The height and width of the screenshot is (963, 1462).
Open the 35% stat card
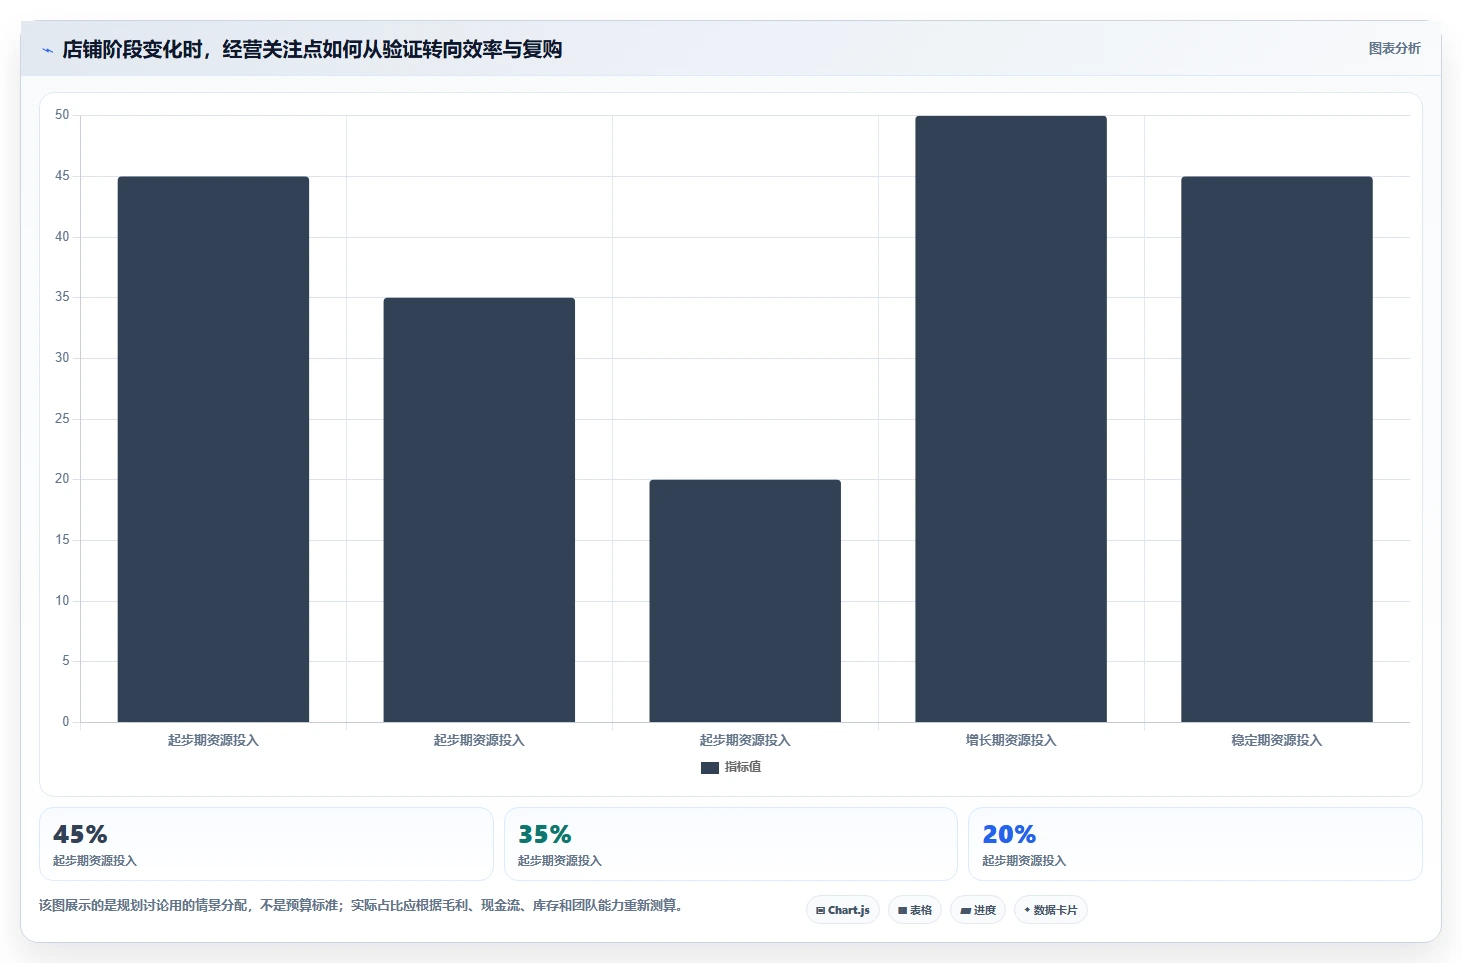(731, 844)
